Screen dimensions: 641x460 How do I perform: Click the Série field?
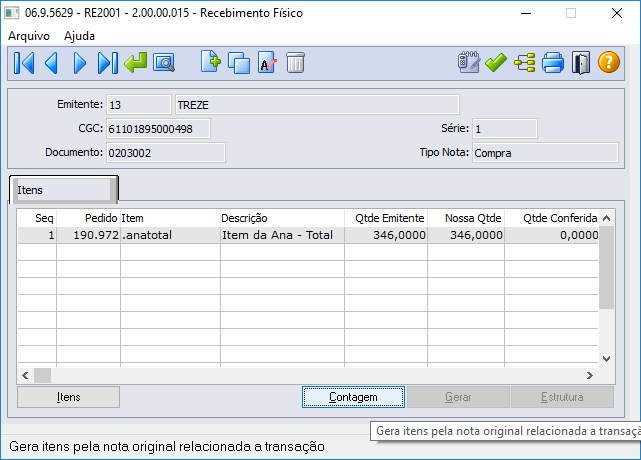pos(504,129)
